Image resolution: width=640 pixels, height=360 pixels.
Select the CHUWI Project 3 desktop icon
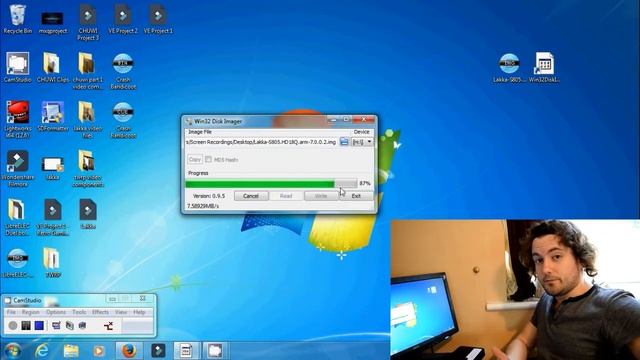tap(88, 22)
